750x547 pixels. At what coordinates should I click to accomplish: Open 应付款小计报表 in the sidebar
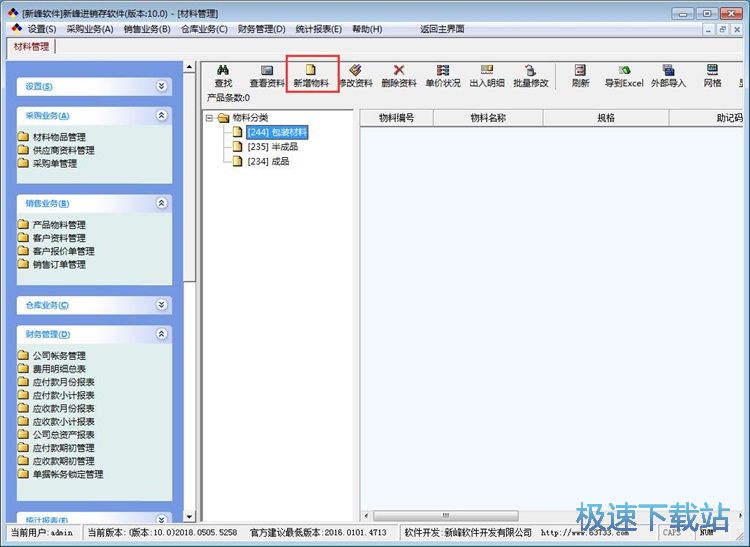[56, 395]
